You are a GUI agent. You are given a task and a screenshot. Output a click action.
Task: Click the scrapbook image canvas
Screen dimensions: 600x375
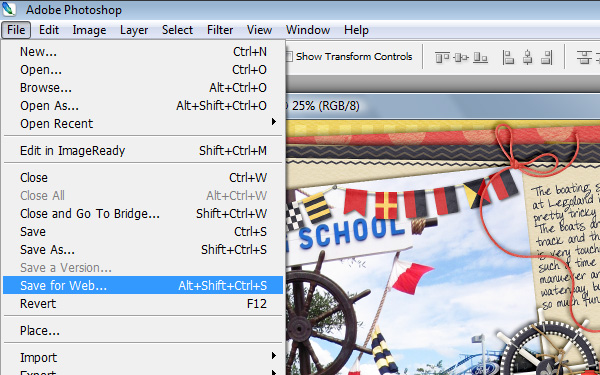pos(443,248)
